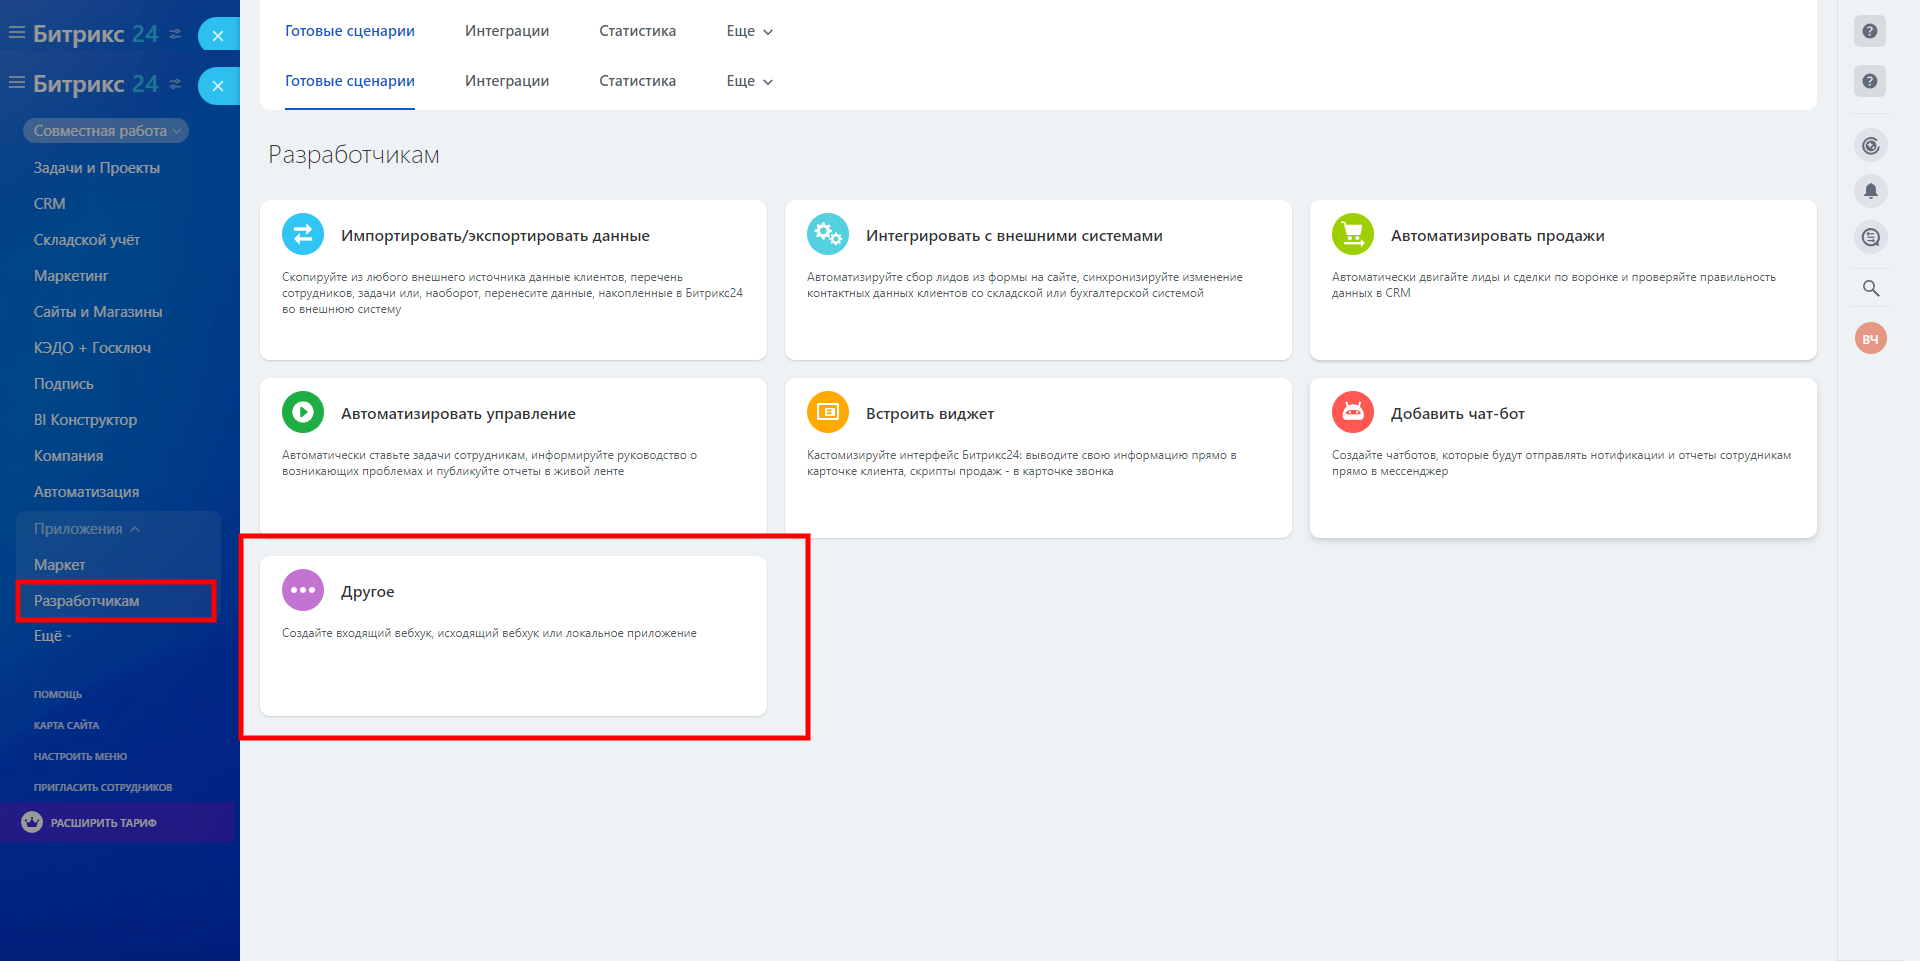Select Готовые сценарии tab in lower row
1920x962 pixels.
coord(350,81)
